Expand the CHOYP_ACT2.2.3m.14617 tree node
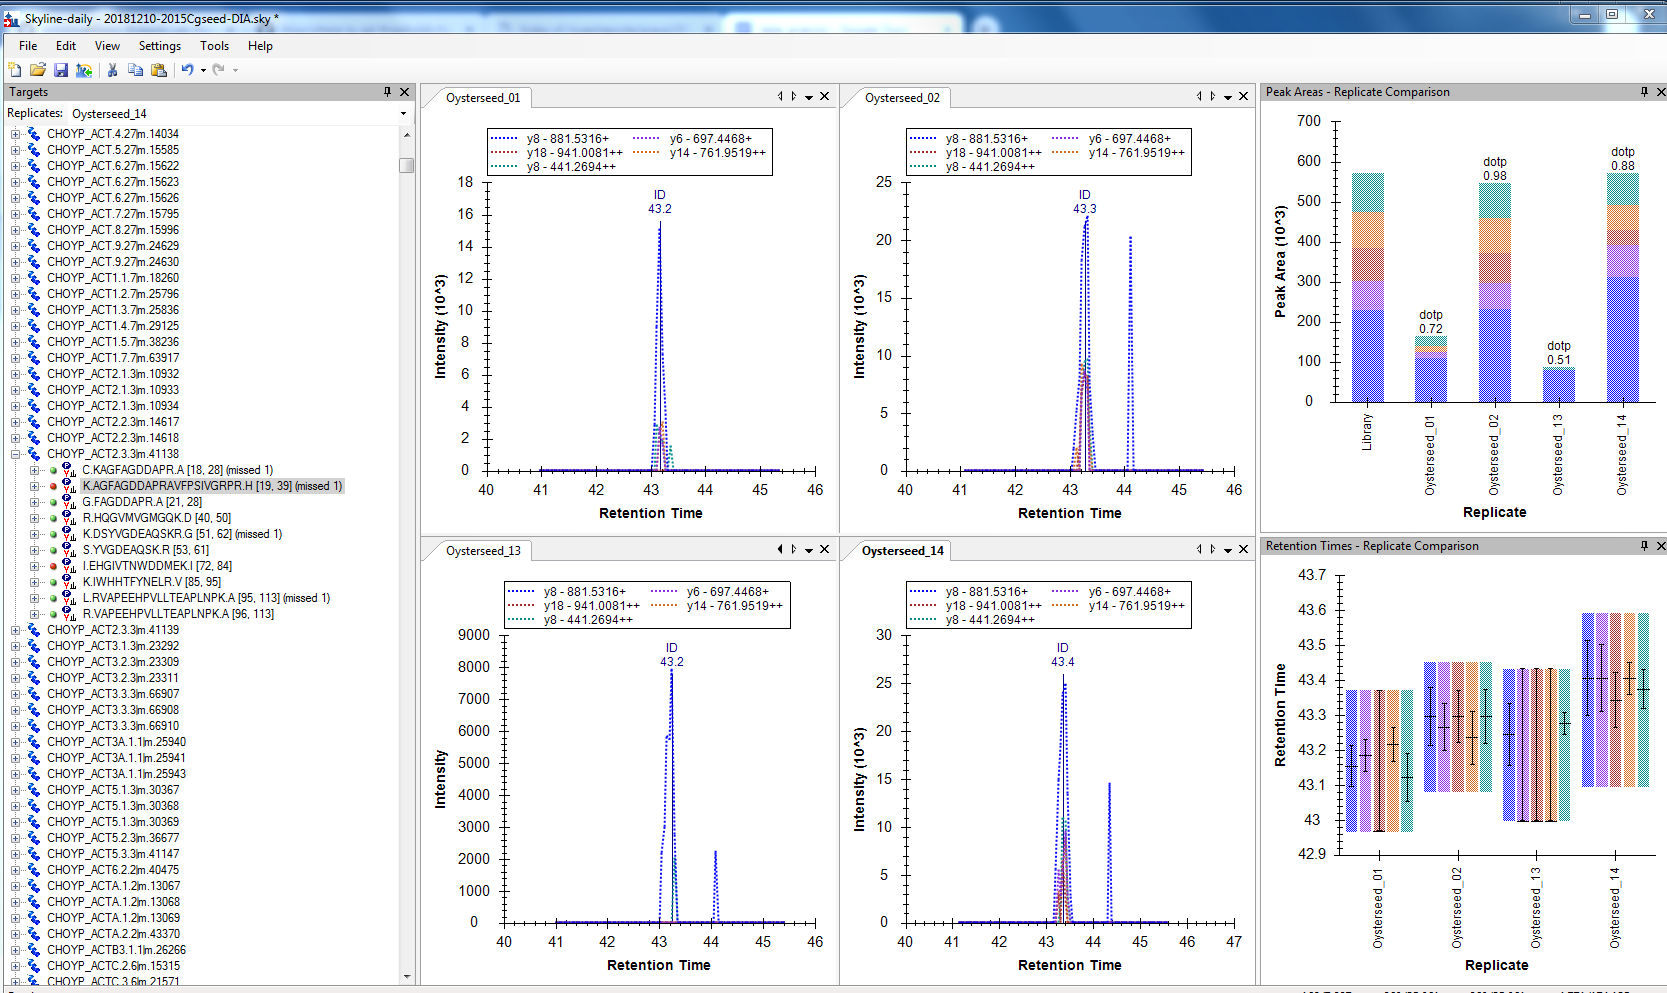The width and height of the screenshot is (1667, 993). click(17, 421)
